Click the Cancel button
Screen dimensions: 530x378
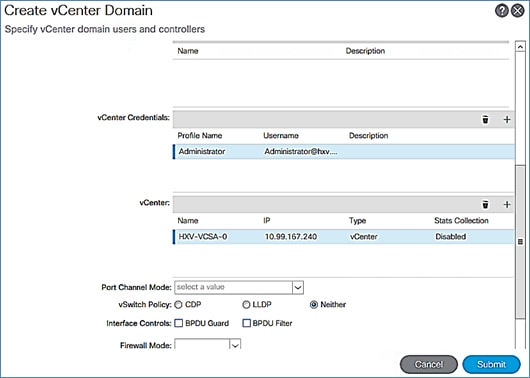tap(429, 364)
